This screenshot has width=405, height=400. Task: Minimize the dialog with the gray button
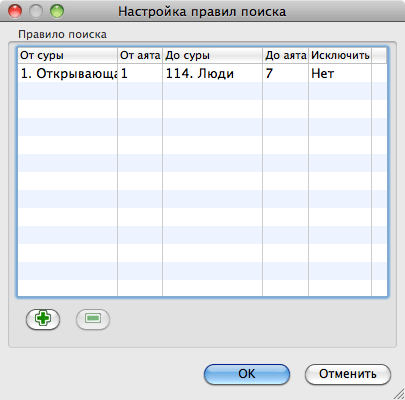[x=36, y=12]
